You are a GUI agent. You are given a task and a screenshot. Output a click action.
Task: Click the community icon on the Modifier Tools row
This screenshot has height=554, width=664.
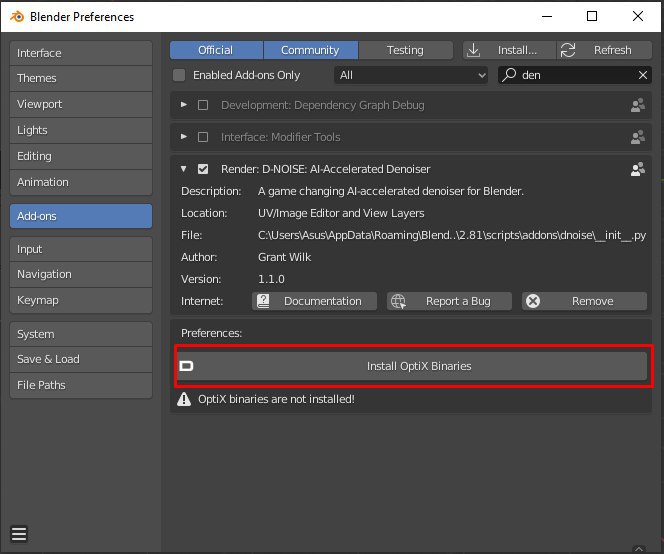tap(638, 137)
